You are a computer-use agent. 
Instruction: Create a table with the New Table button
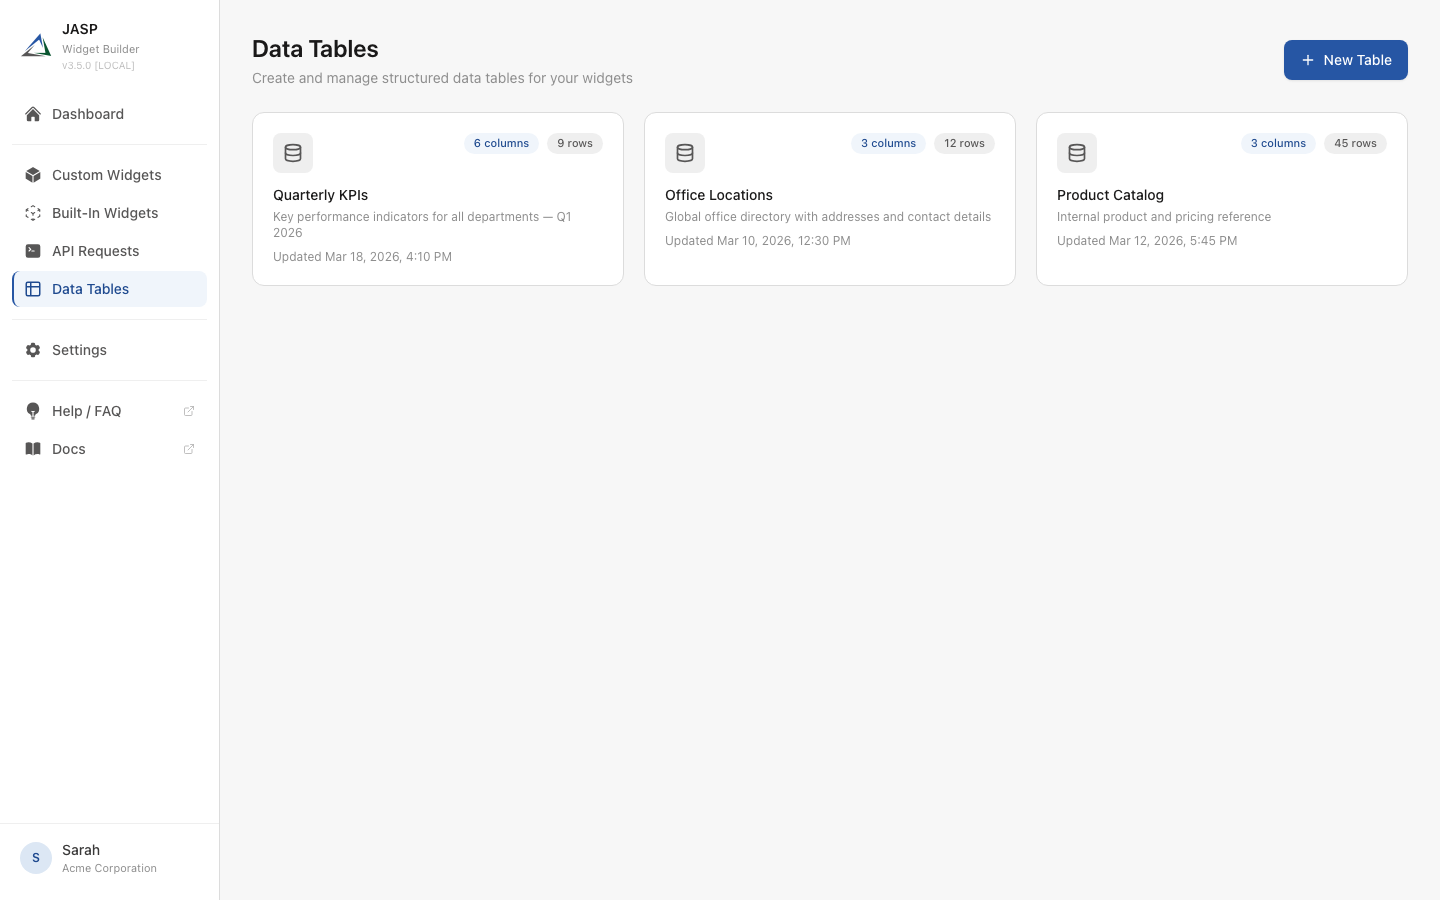pos(1346,60)
